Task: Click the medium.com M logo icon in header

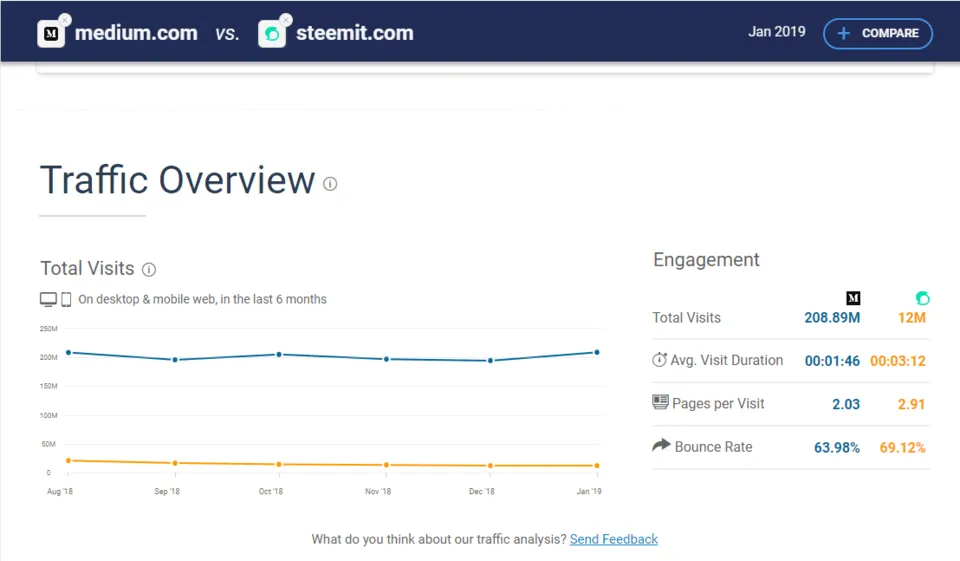Action: click(51, 34)
